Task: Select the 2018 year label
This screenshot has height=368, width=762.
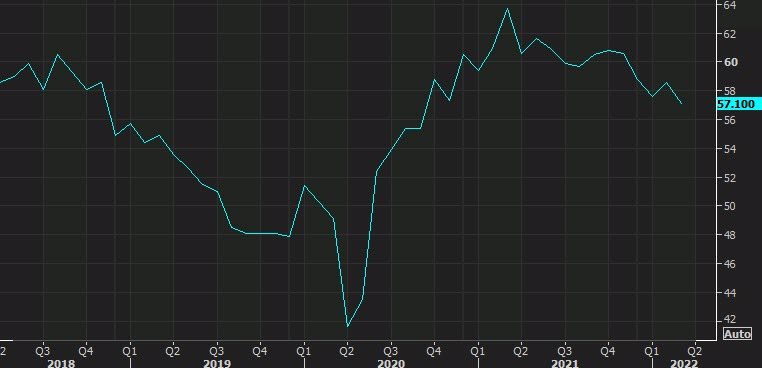Action: [61, 363]
